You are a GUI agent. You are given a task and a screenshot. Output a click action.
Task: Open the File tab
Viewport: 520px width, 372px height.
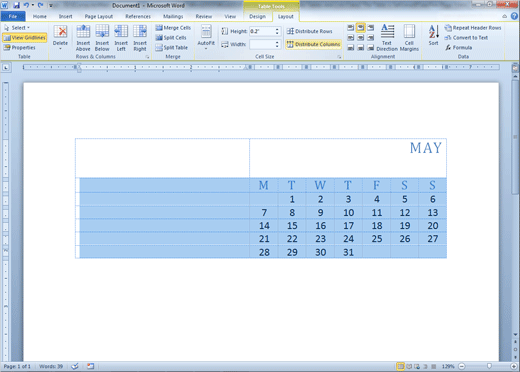(x=13, y=16)
